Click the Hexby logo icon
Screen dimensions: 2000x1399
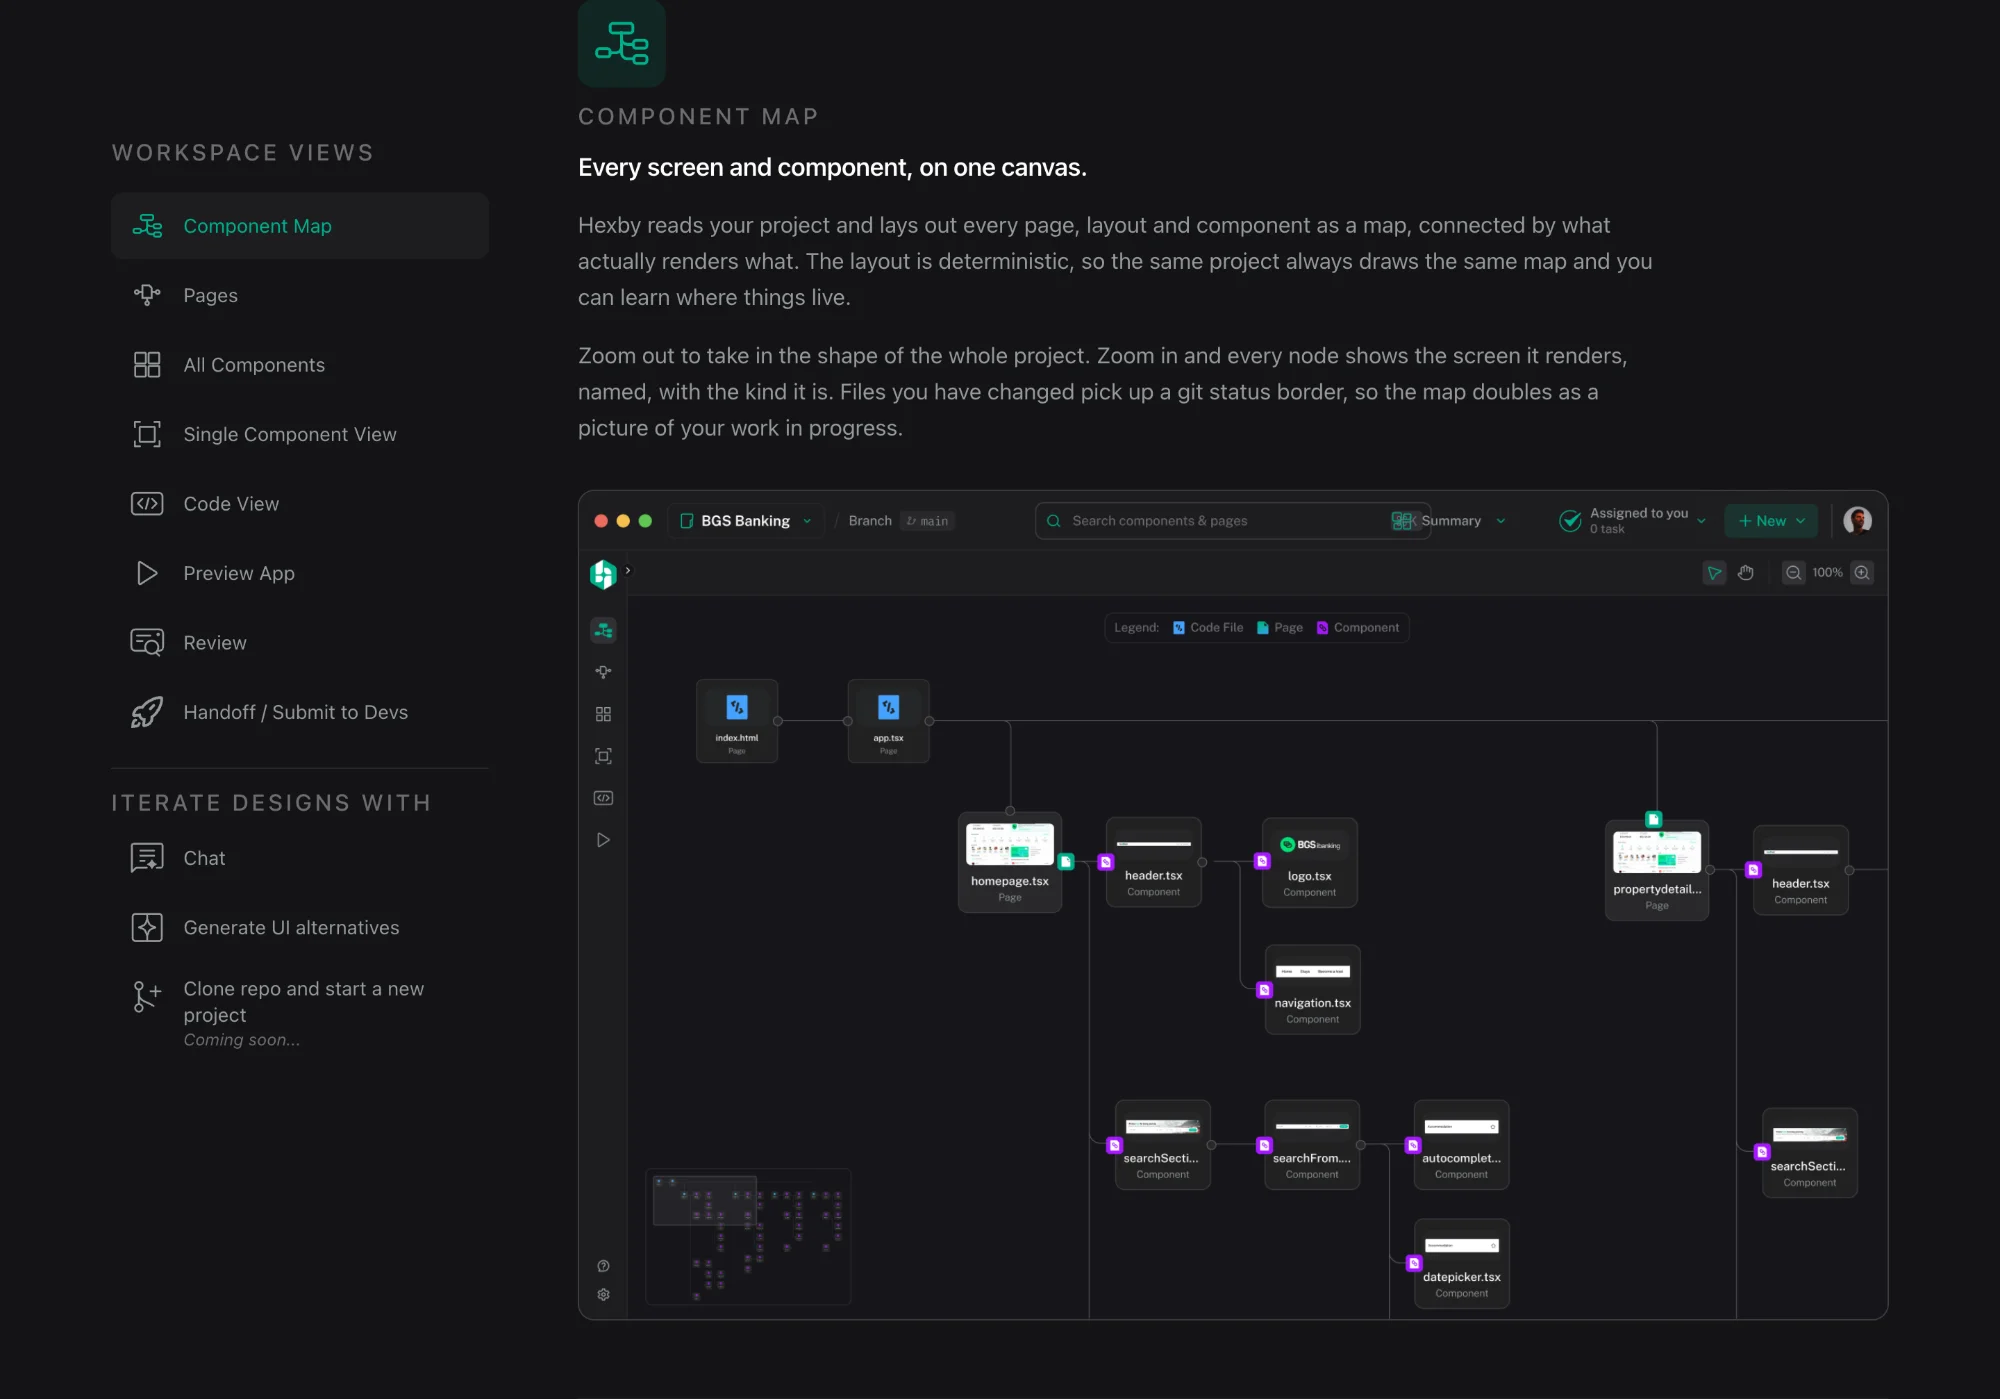[603, 574]
